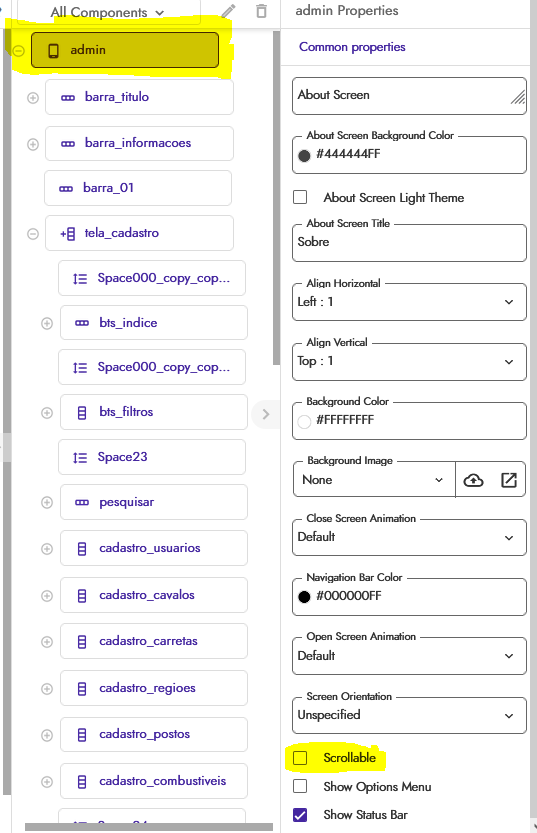Image resolution: width=537 pixels, height=833 pixels.
Task: Click the barra_01 arrangement icon
Action: (x=66, y=189)
